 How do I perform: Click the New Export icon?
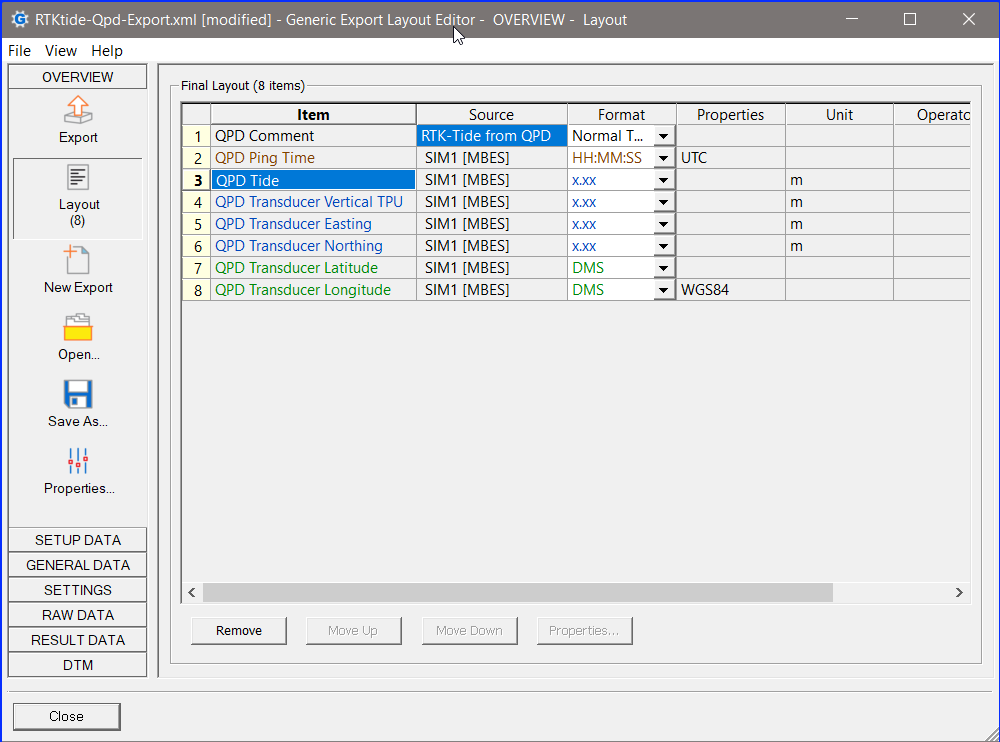tap(78, 260)
